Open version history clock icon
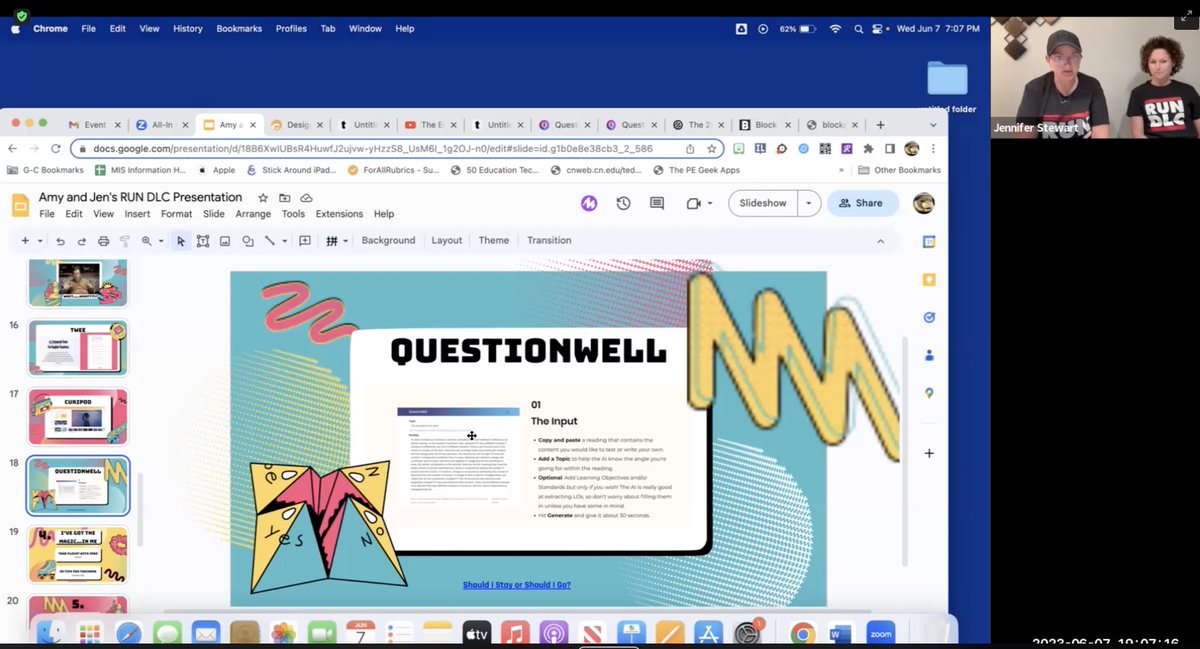 click(x=623, y=203)
